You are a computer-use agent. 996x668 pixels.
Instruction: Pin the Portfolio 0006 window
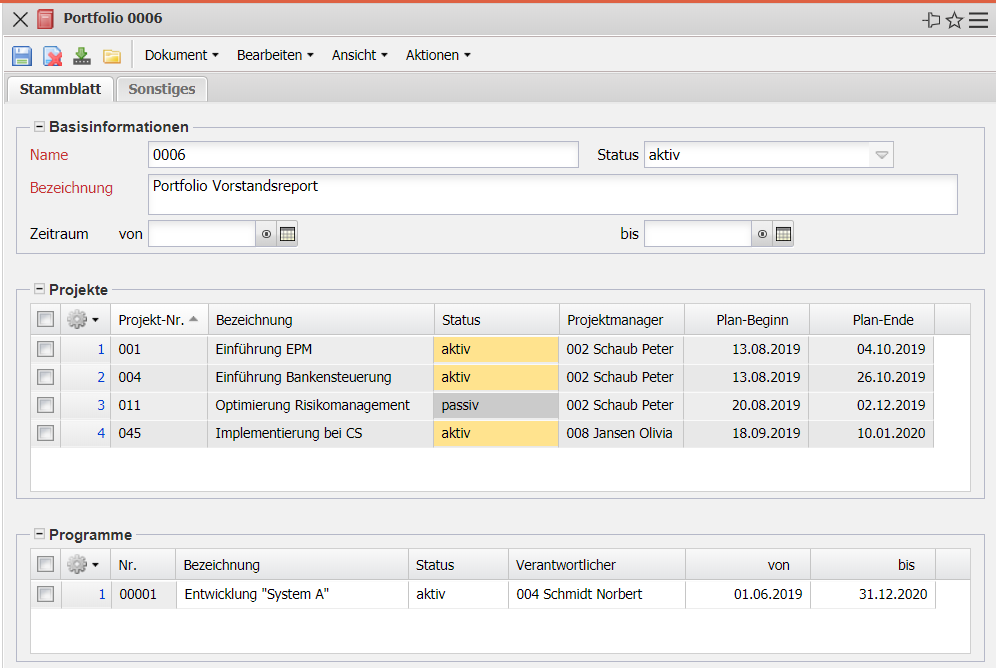tap(931, 19)
